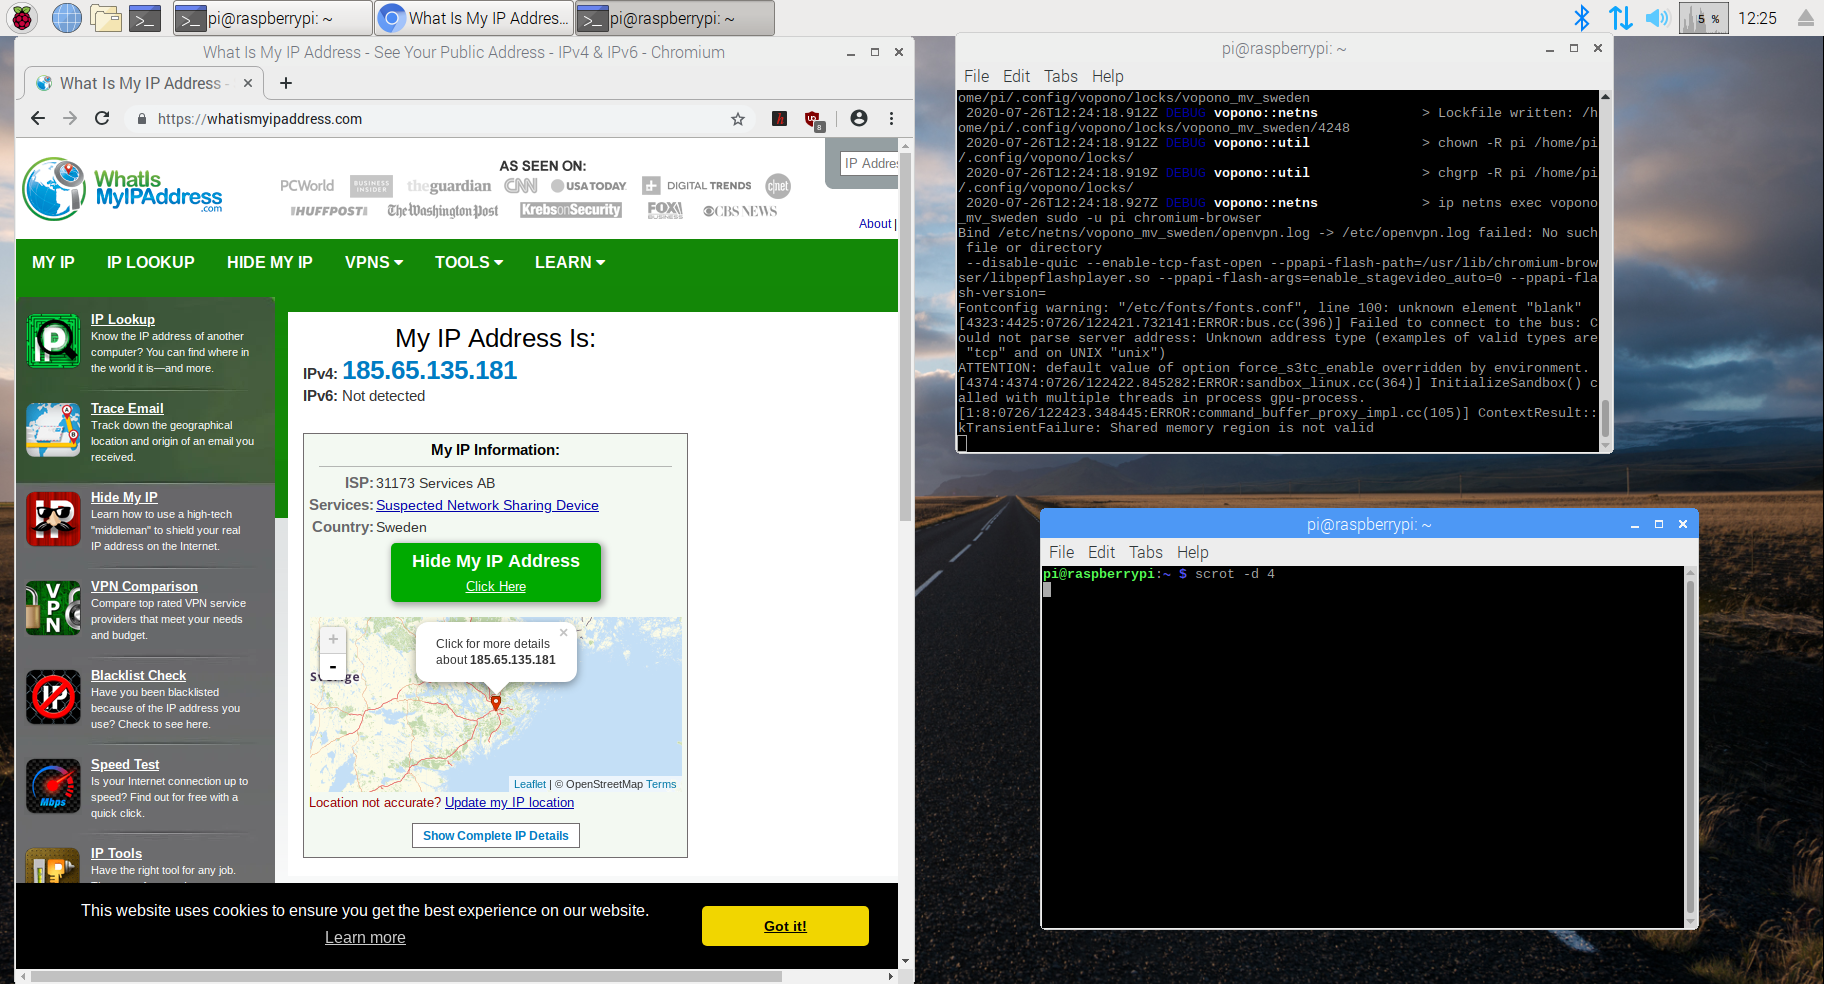Click the WhatIsMyIPAddress site logo
The width and height of the screenshot is (1824, 984).
point(122,189)
